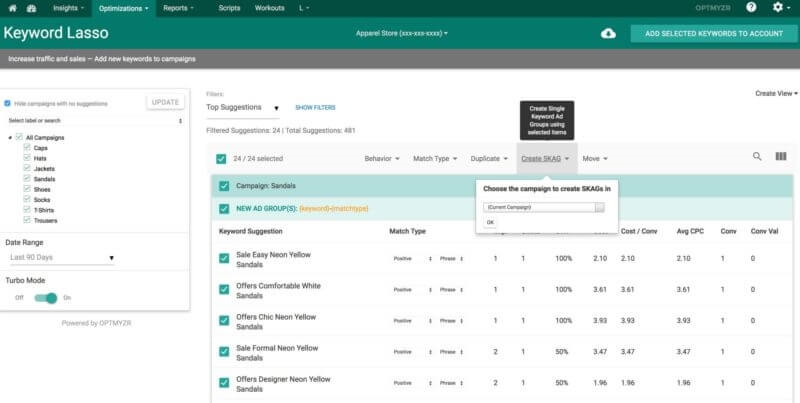Open the column chooser icon
The width and height of the screenshot is (800, 403).
click(781, 157)
